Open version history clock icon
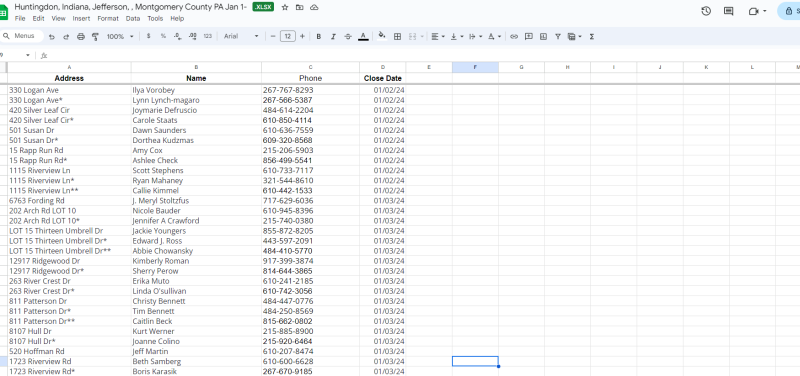 pos(706,11)
